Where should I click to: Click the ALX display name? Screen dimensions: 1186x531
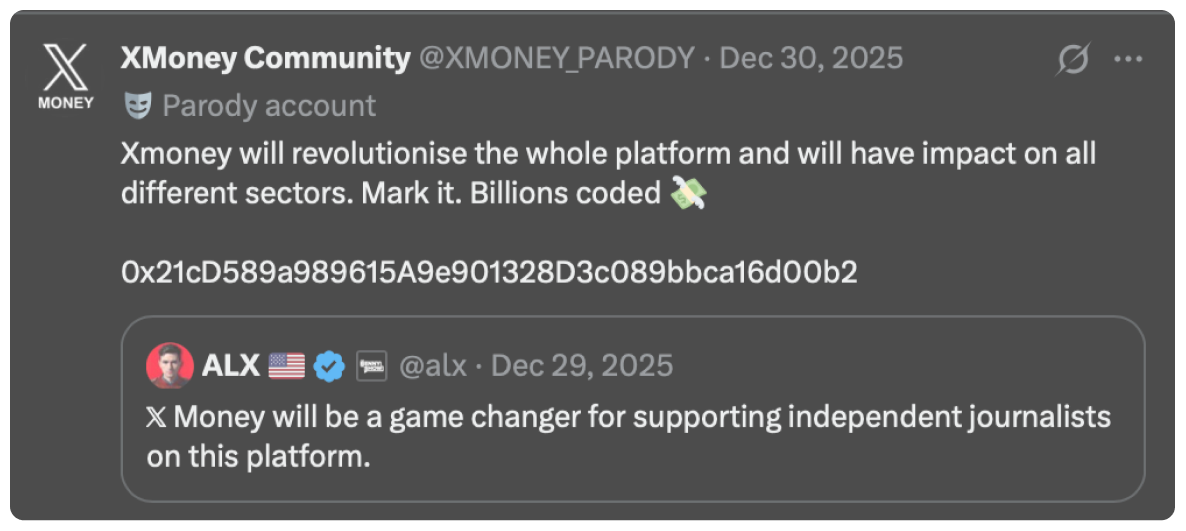(231, 366)
